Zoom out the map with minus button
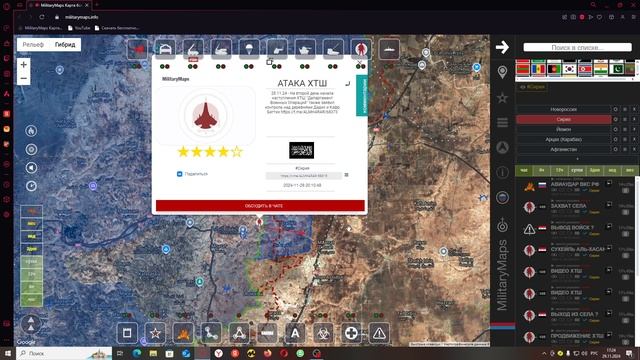This screenshot has width=640, height=360. click(24, 78)
